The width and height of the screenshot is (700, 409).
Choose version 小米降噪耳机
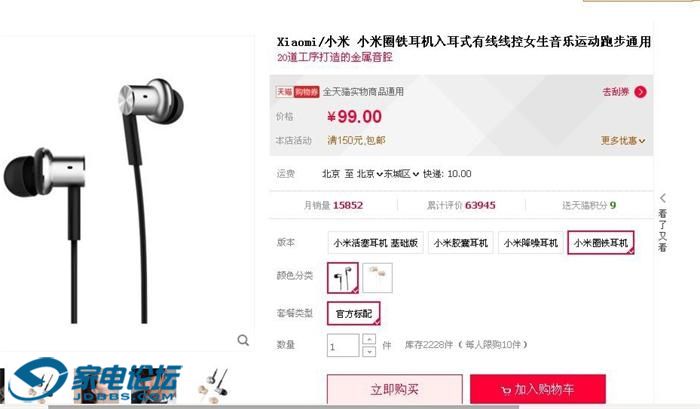coord(531,243)
